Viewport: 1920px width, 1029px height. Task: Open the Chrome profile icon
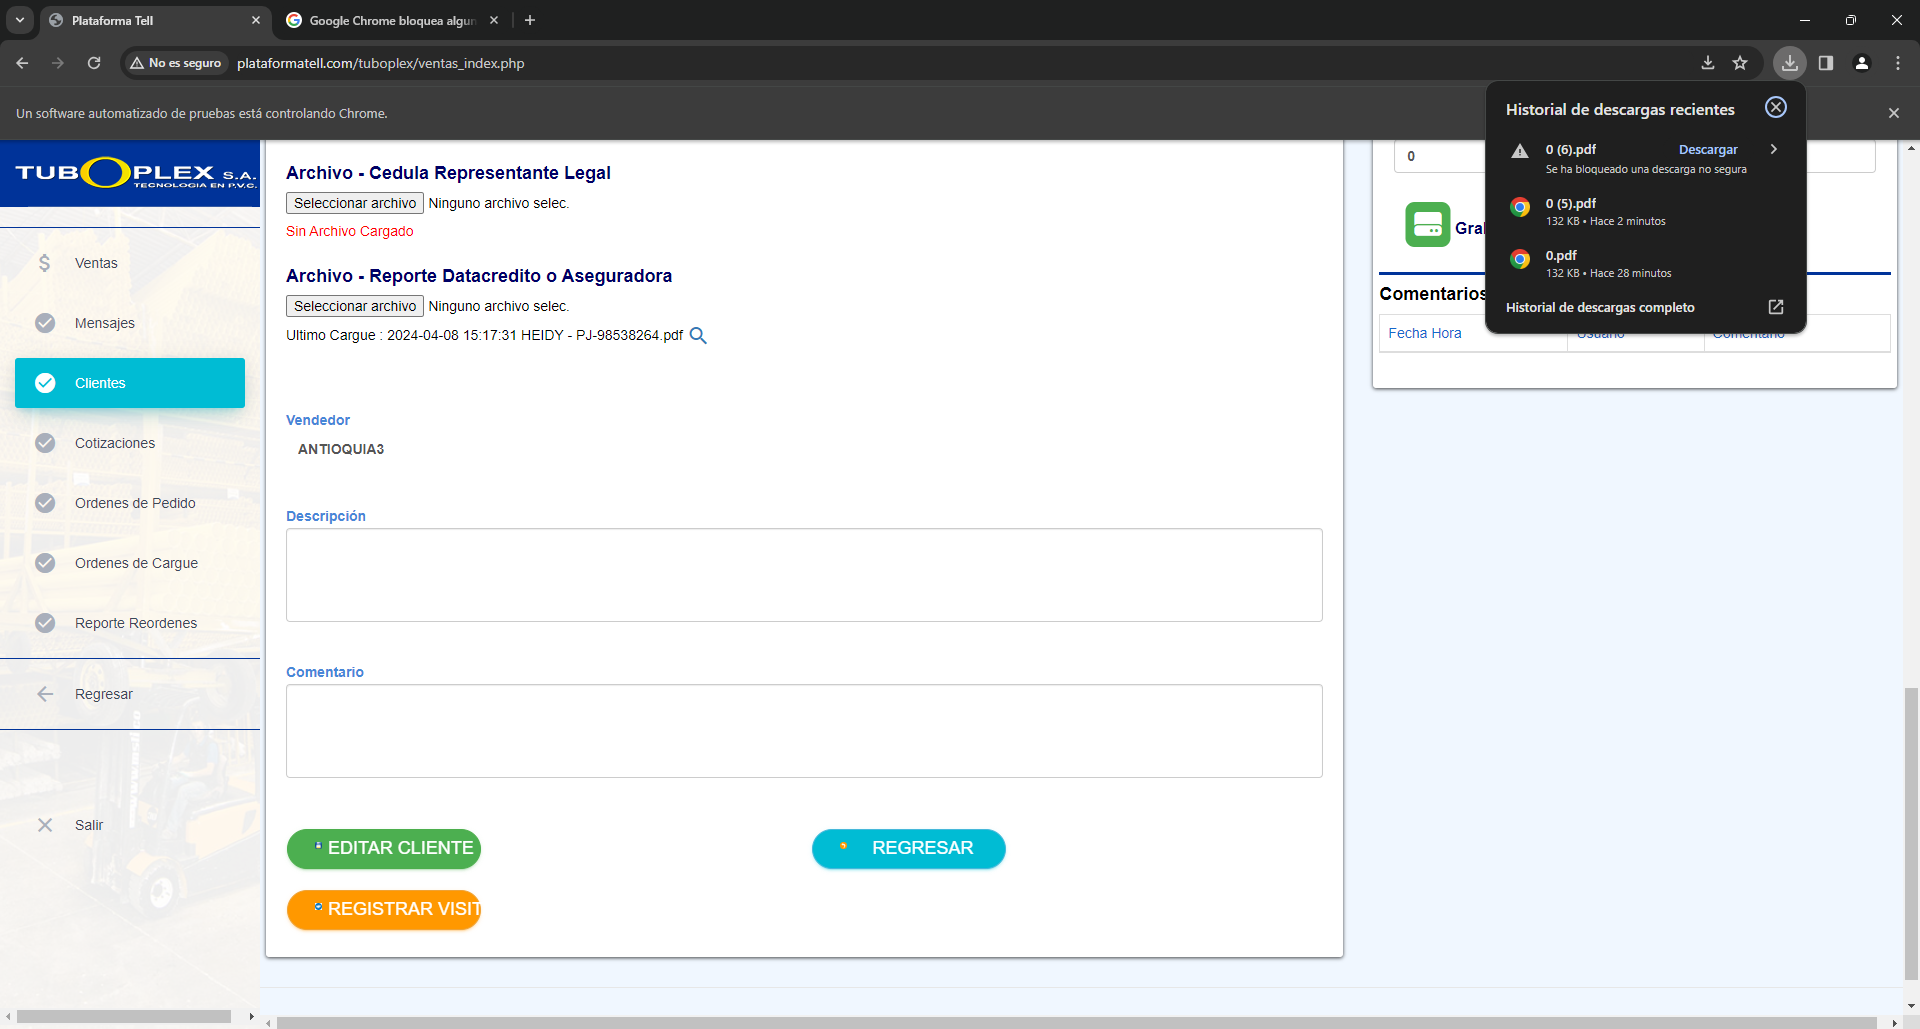[x=1861, y=63]
